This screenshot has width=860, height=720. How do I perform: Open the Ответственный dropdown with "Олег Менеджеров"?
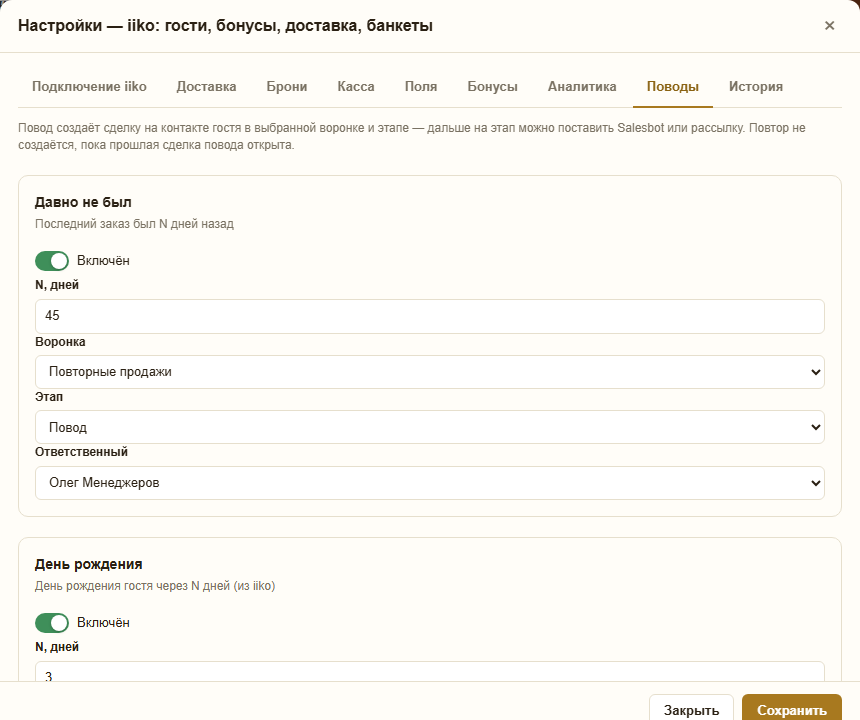click(429, 483)
